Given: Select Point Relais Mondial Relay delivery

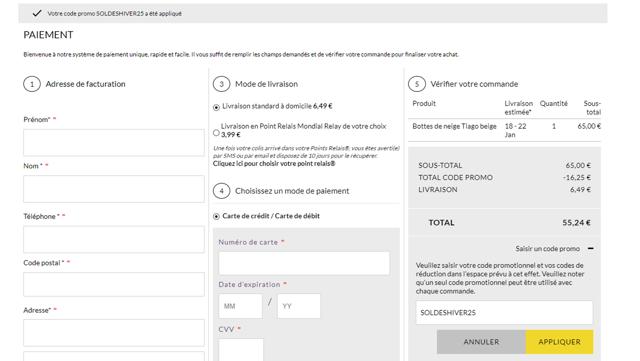Looking at the screenshot, I should (216, 133).
